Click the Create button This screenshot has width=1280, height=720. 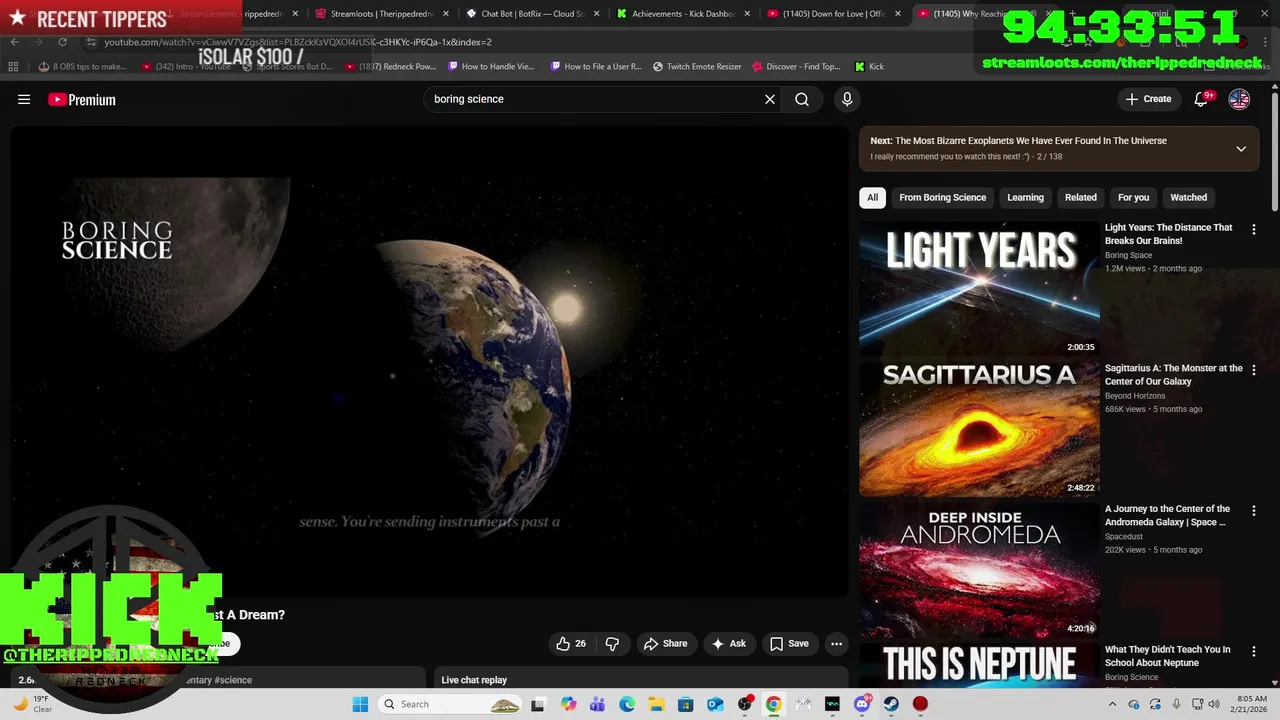[x=1148, y=99]
